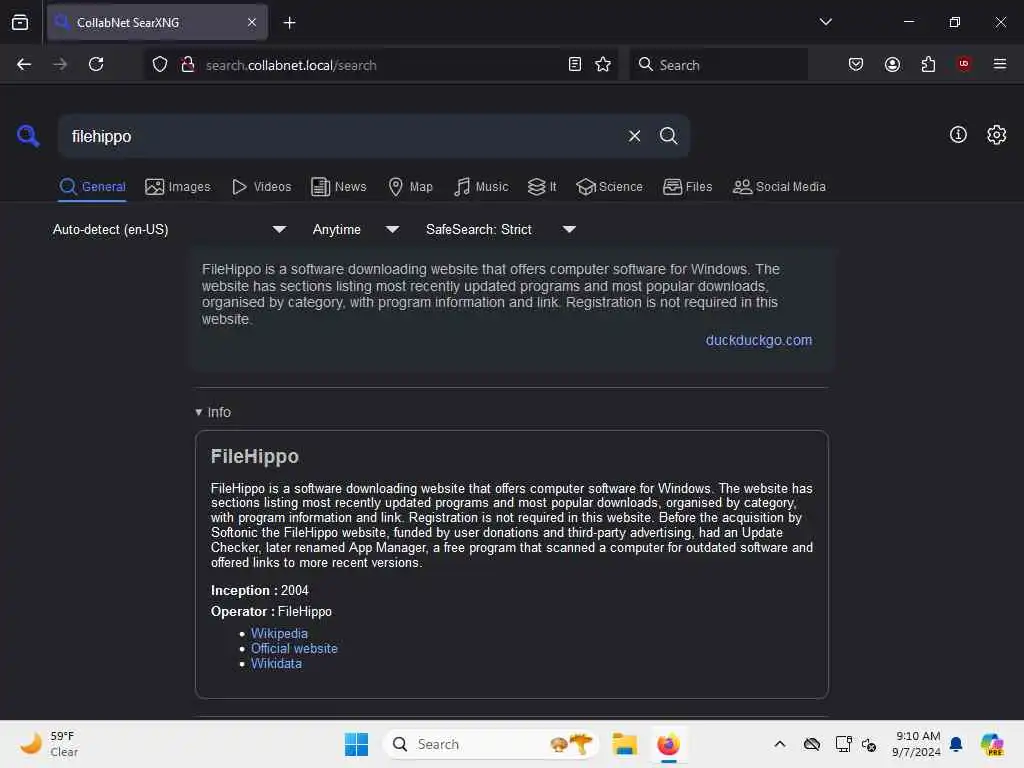The height and width of the screenshot is (768, 1024).
Task: Switch to Social Media category
Action: point(779,187)
